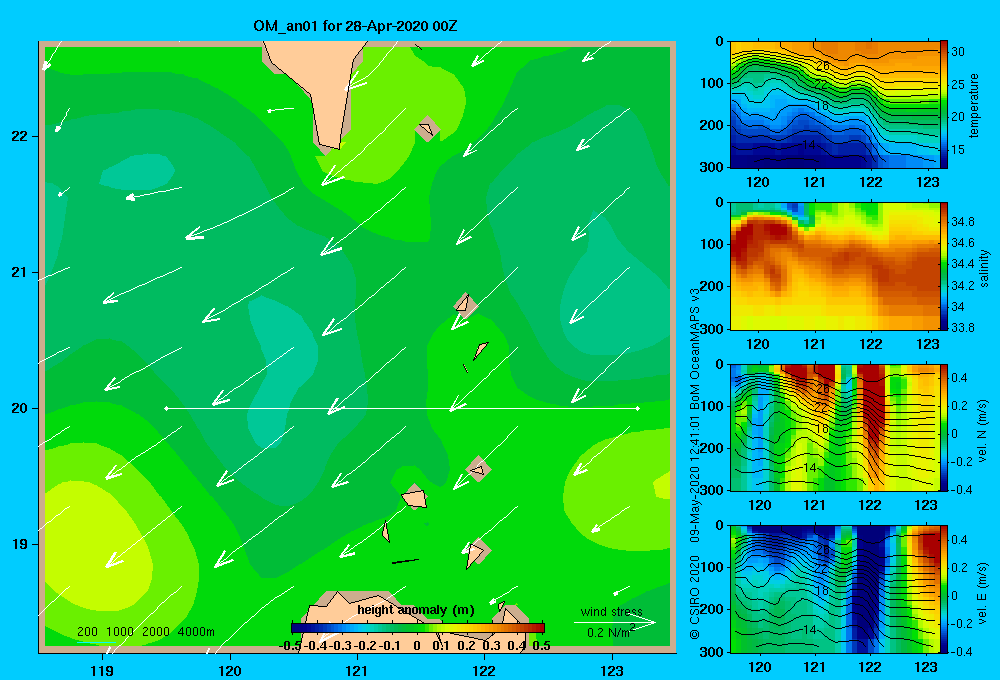Click the "18" contour label in the vel. N plot
The height and width of the screenshot is (680, 1000).
(823, 429)
